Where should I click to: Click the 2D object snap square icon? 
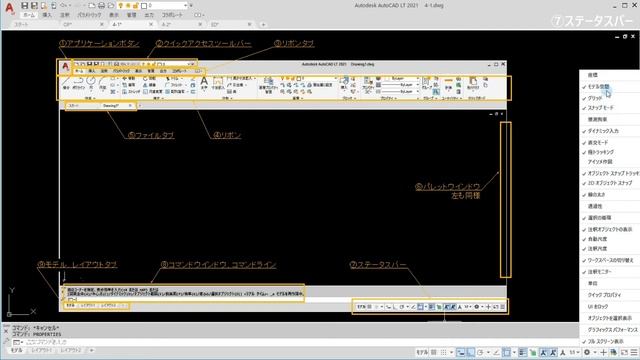pyautogui.click(x=507, y=352)
